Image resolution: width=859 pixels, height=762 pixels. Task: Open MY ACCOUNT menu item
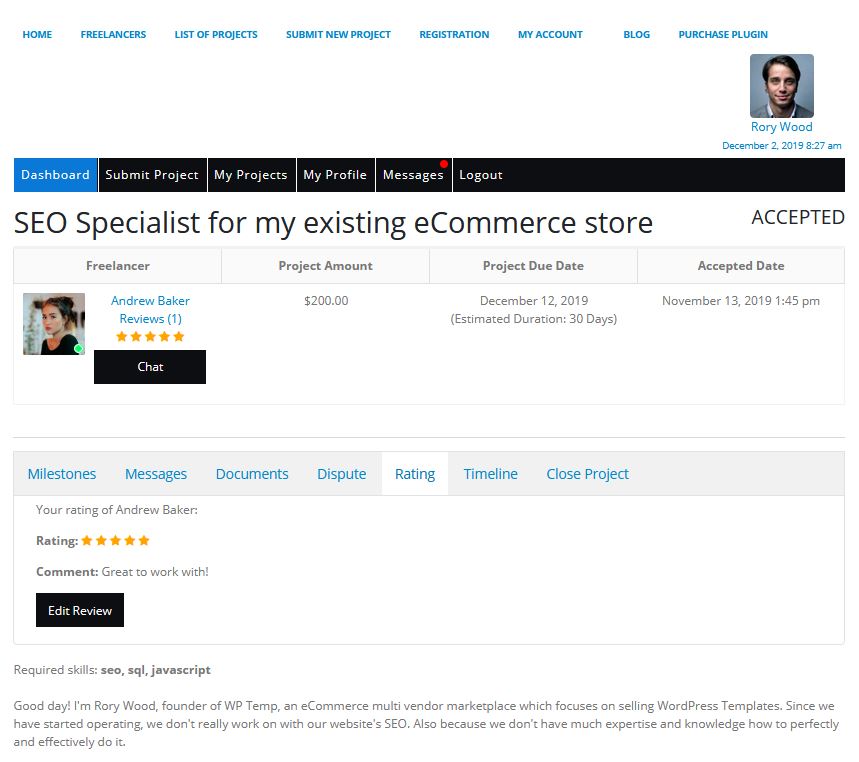point(550,35)
